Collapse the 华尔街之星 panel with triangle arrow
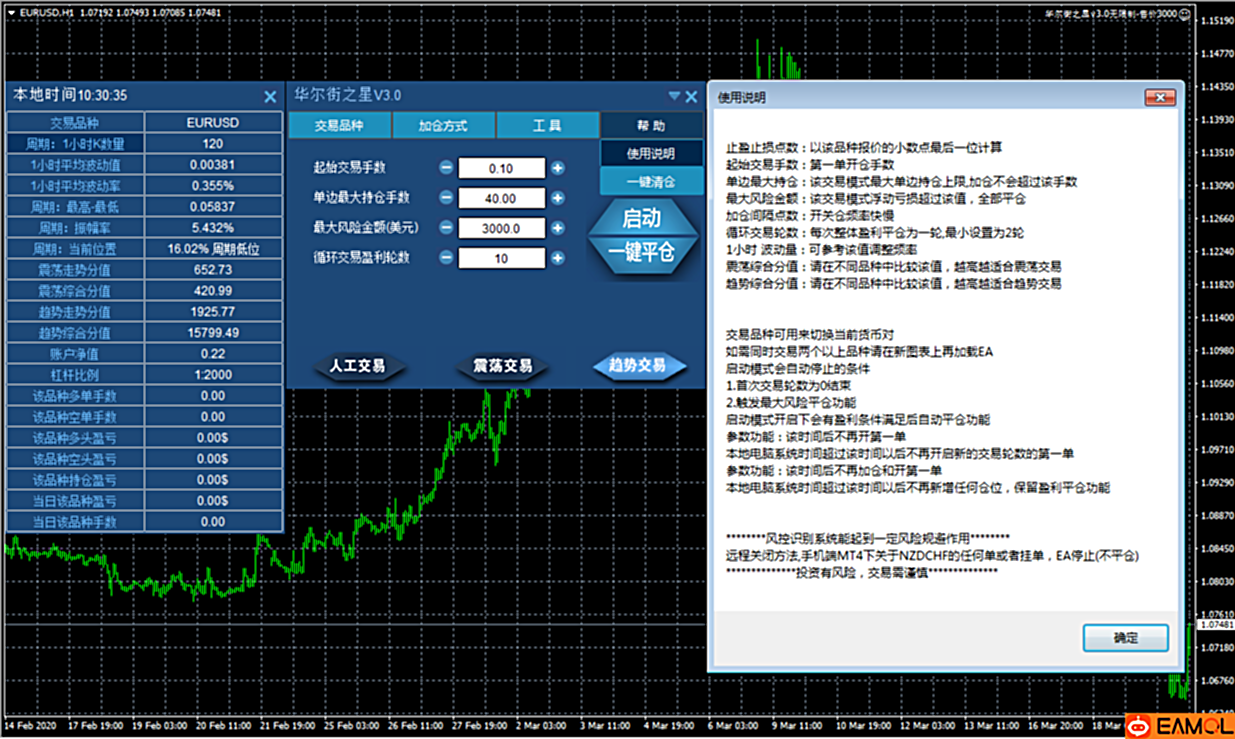 click(x=674, y=96)
